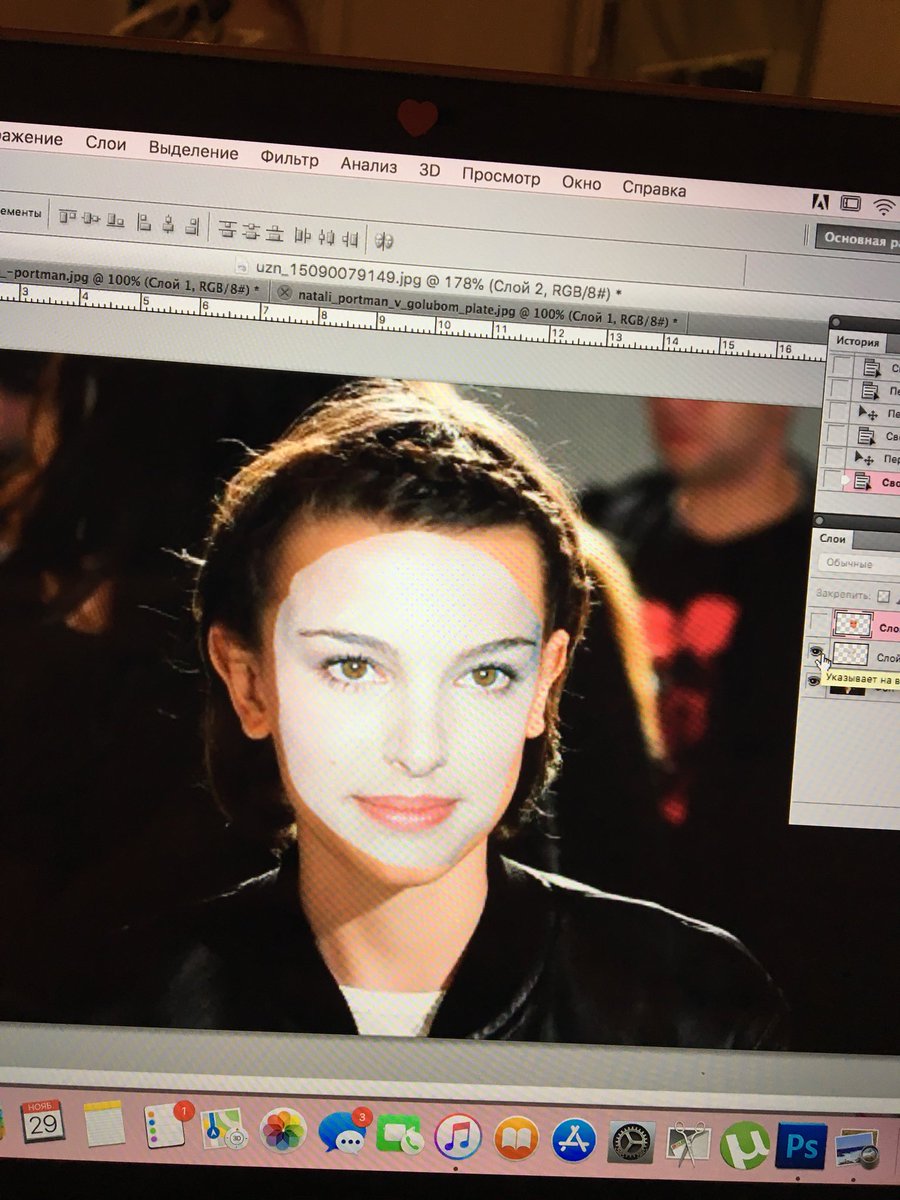Switch to the _portman.jpg @ 100% document tab

click(x=130, y=278)
